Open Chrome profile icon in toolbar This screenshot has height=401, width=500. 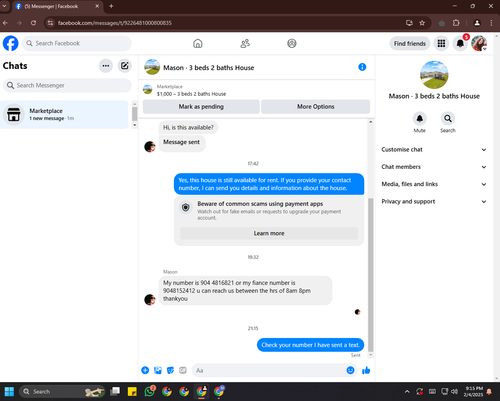tap(477, 23)
